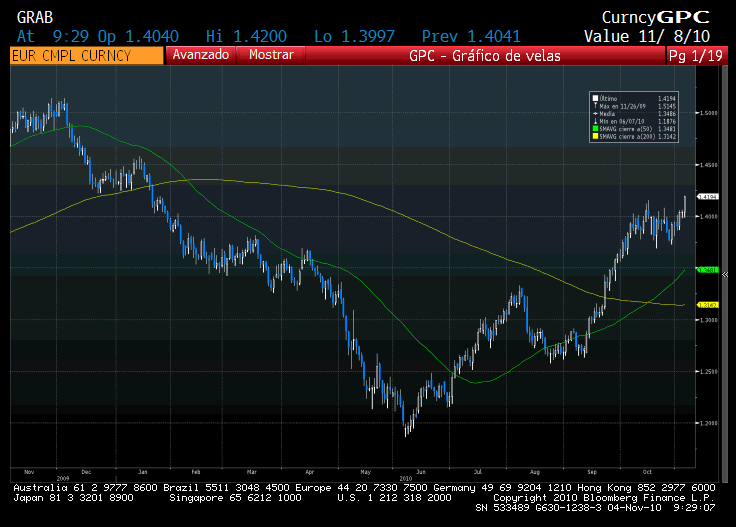Click the Jan label on the time axis

tap(143, 472)
